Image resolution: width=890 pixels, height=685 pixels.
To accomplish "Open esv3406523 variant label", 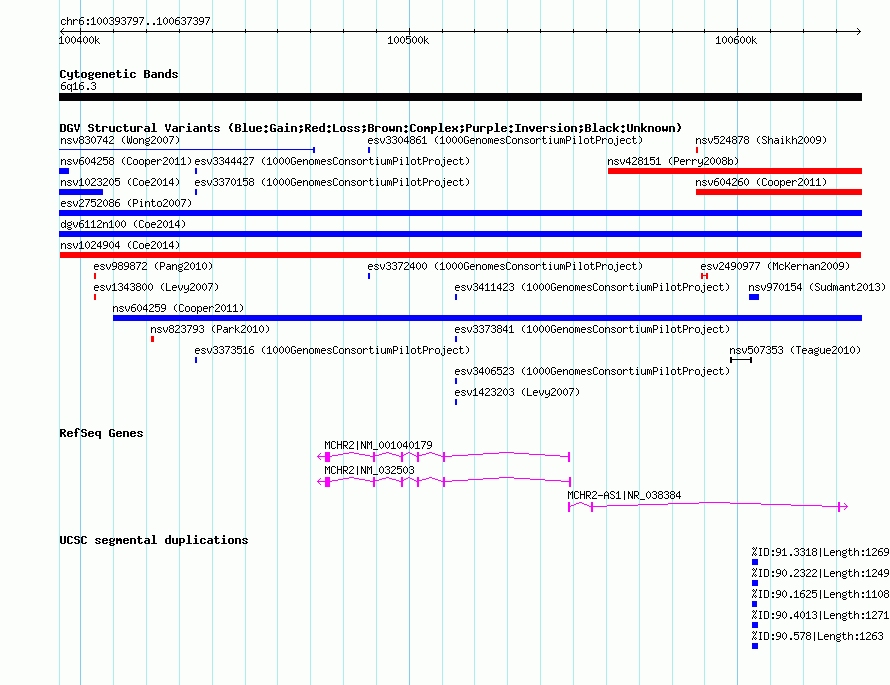I will coord(592,371).
